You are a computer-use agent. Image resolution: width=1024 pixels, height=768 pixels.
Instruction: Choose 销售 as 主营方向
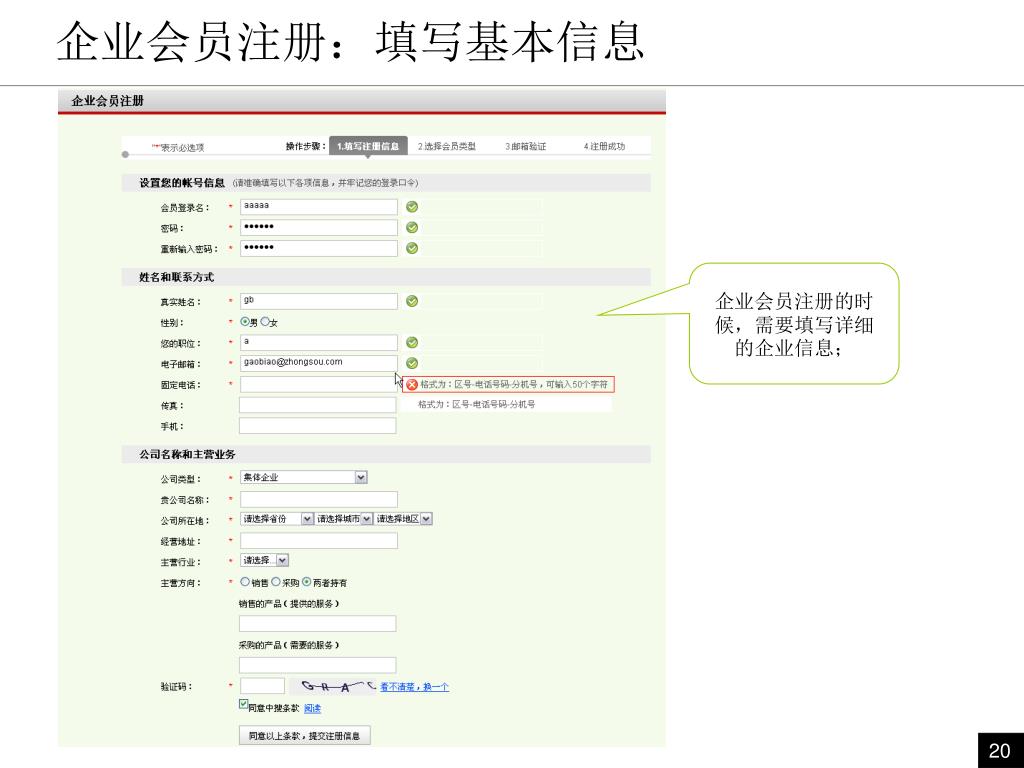pos(245,581)
